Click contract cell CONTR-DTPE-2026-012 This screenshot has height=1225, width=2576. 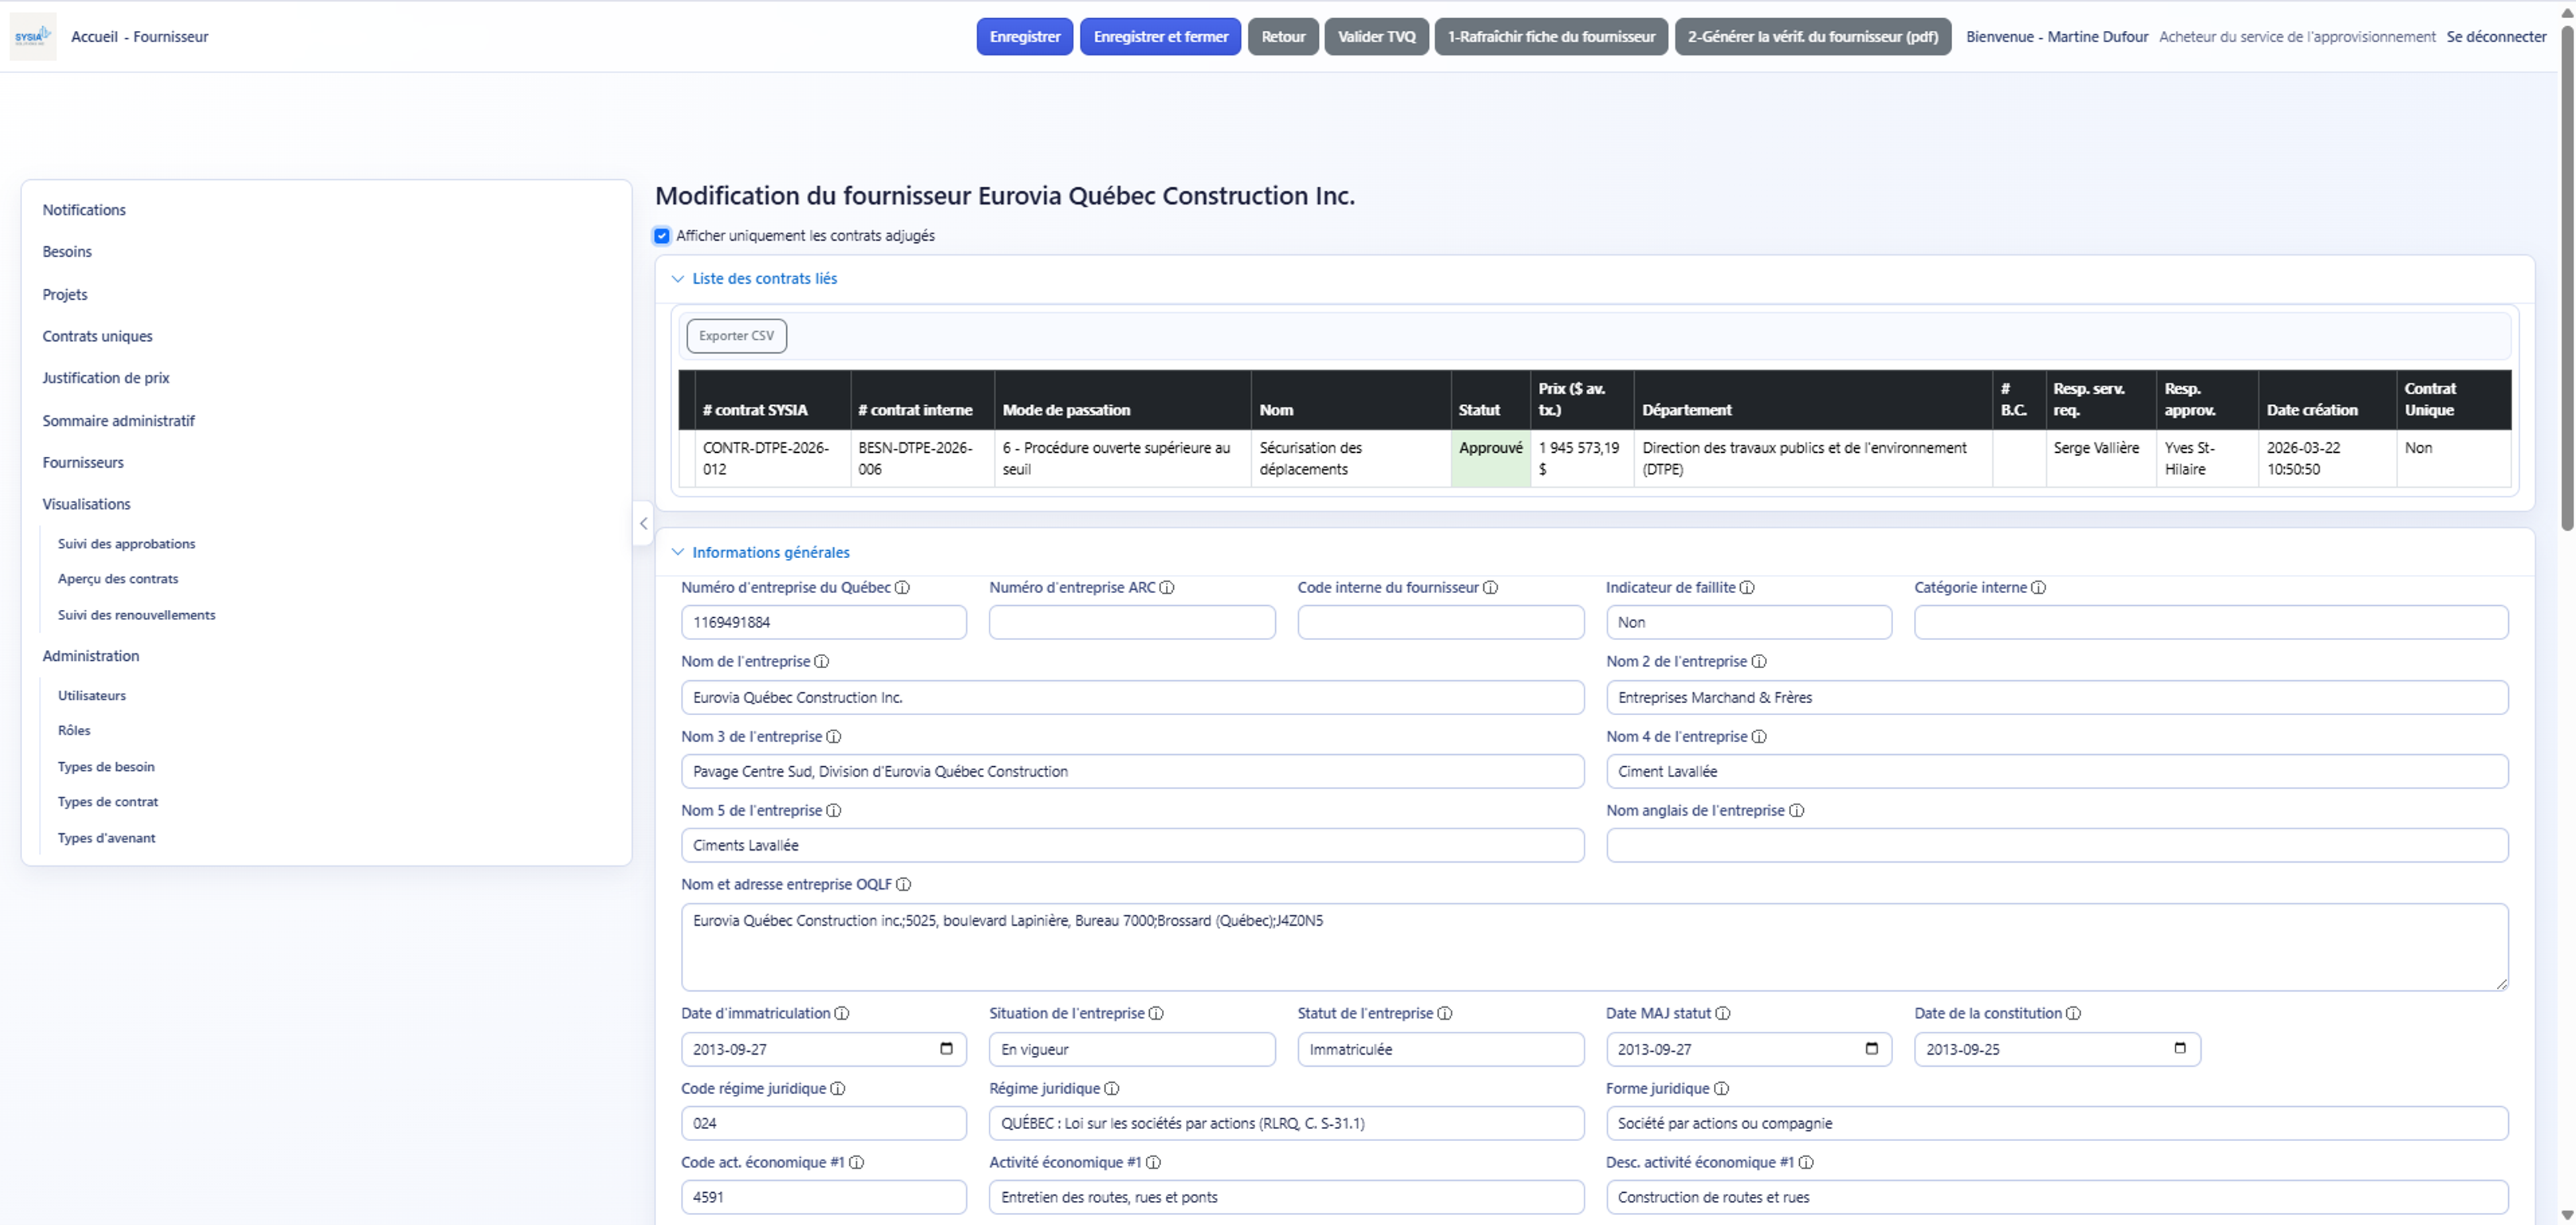pyautogui.click(x=772, y=459)
